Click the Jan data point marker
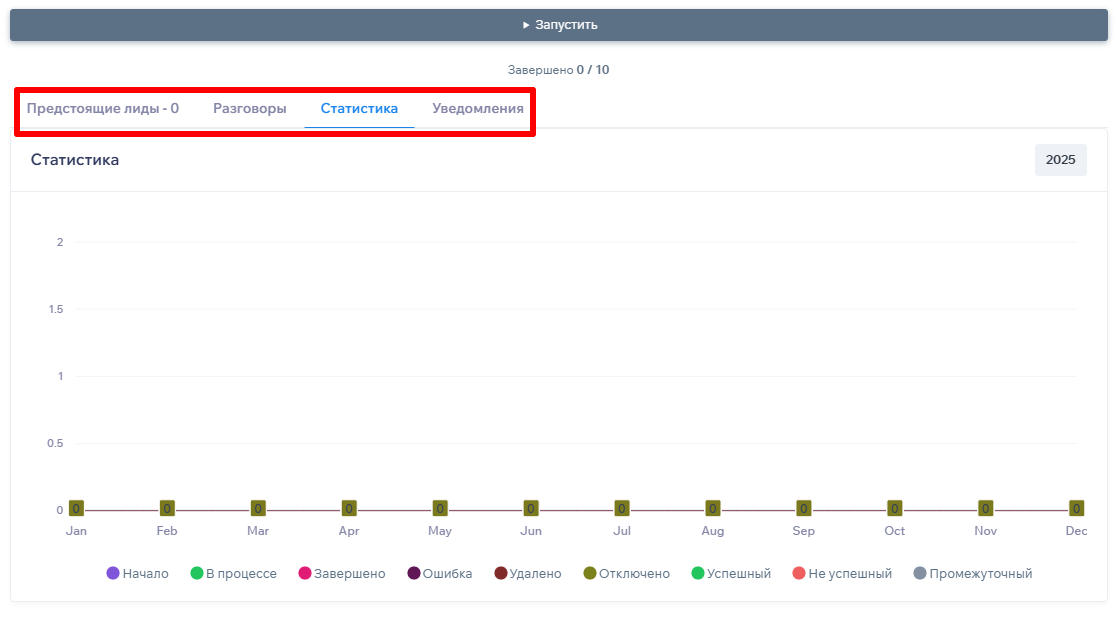This screenshot has width=1116, height=627. 76,509
